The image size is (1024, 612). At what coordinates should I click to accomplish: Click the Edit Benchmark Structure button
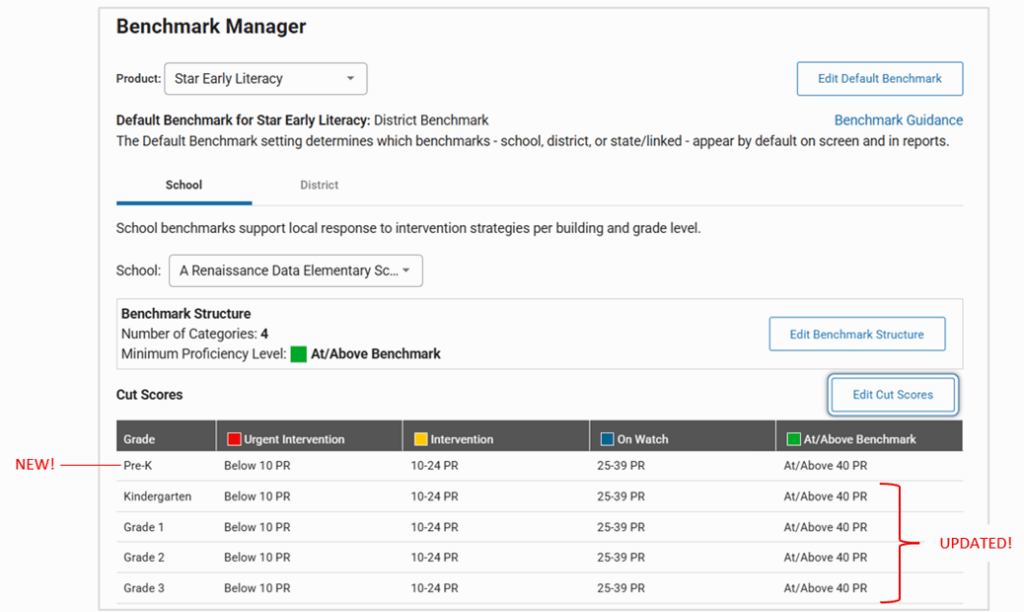pyautogui.click(x=857, y=334)
